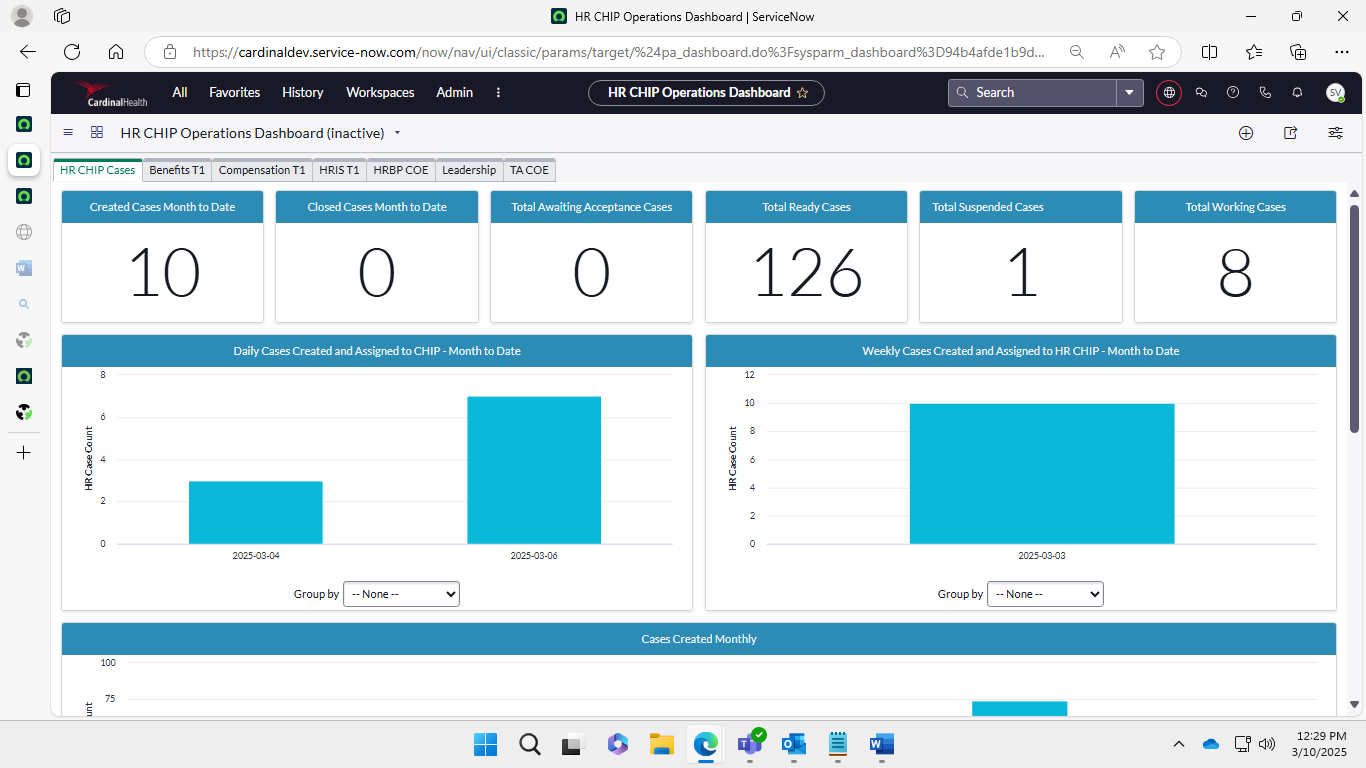This screenshot has width=1366, height=768.
Task: Click the phone icon in the ServiceNow header
Action: pyautogui.click(x=1265, y=92)
